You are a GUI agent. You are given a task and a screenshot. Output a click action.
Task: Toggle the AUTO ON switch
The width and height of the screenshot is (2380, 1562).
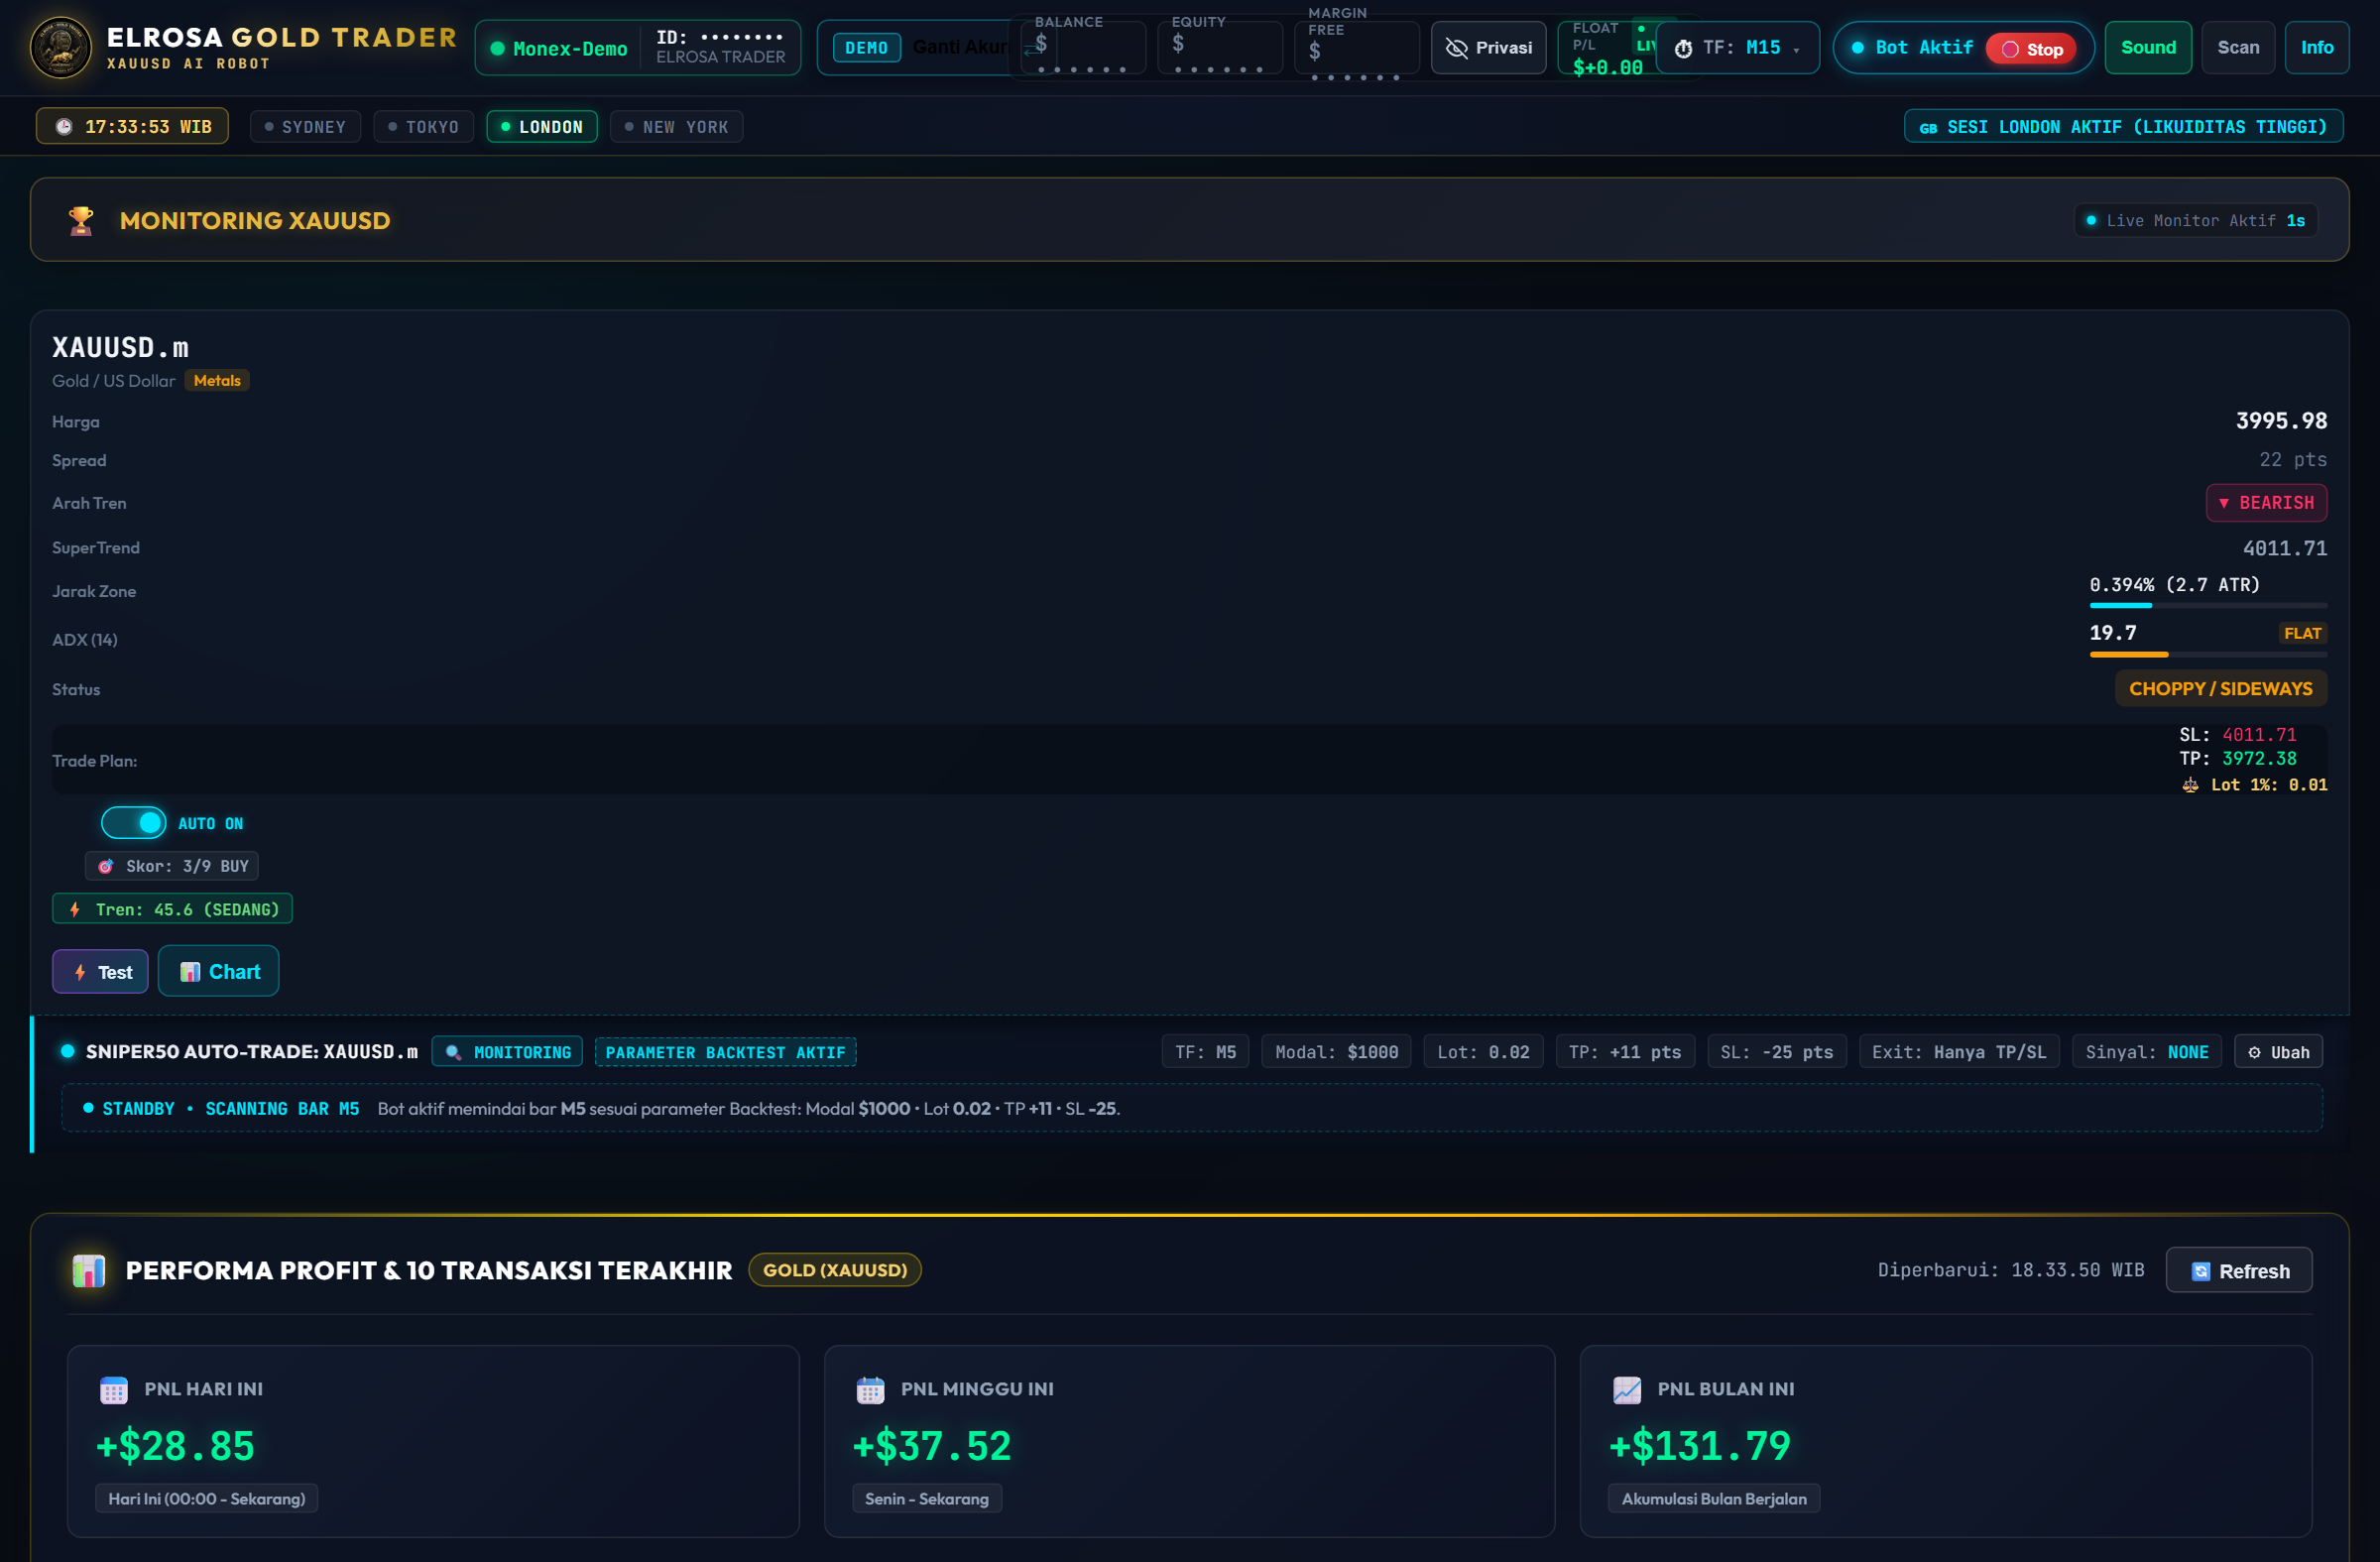(x=133, y=823)
